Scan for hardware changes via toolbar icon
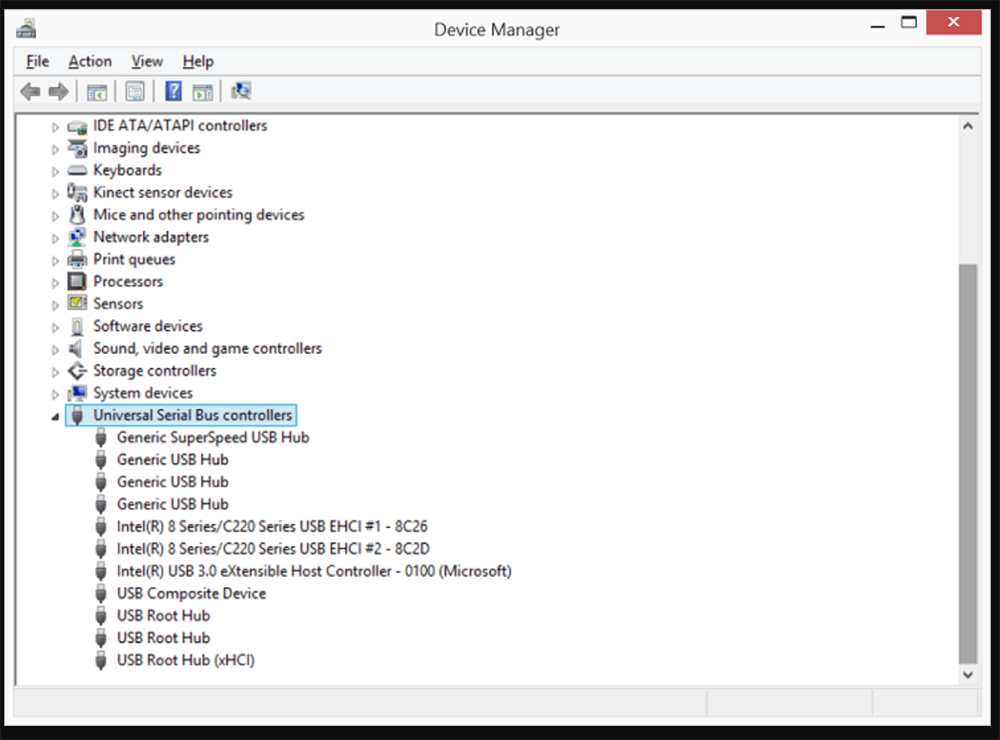 coord(241,91)
